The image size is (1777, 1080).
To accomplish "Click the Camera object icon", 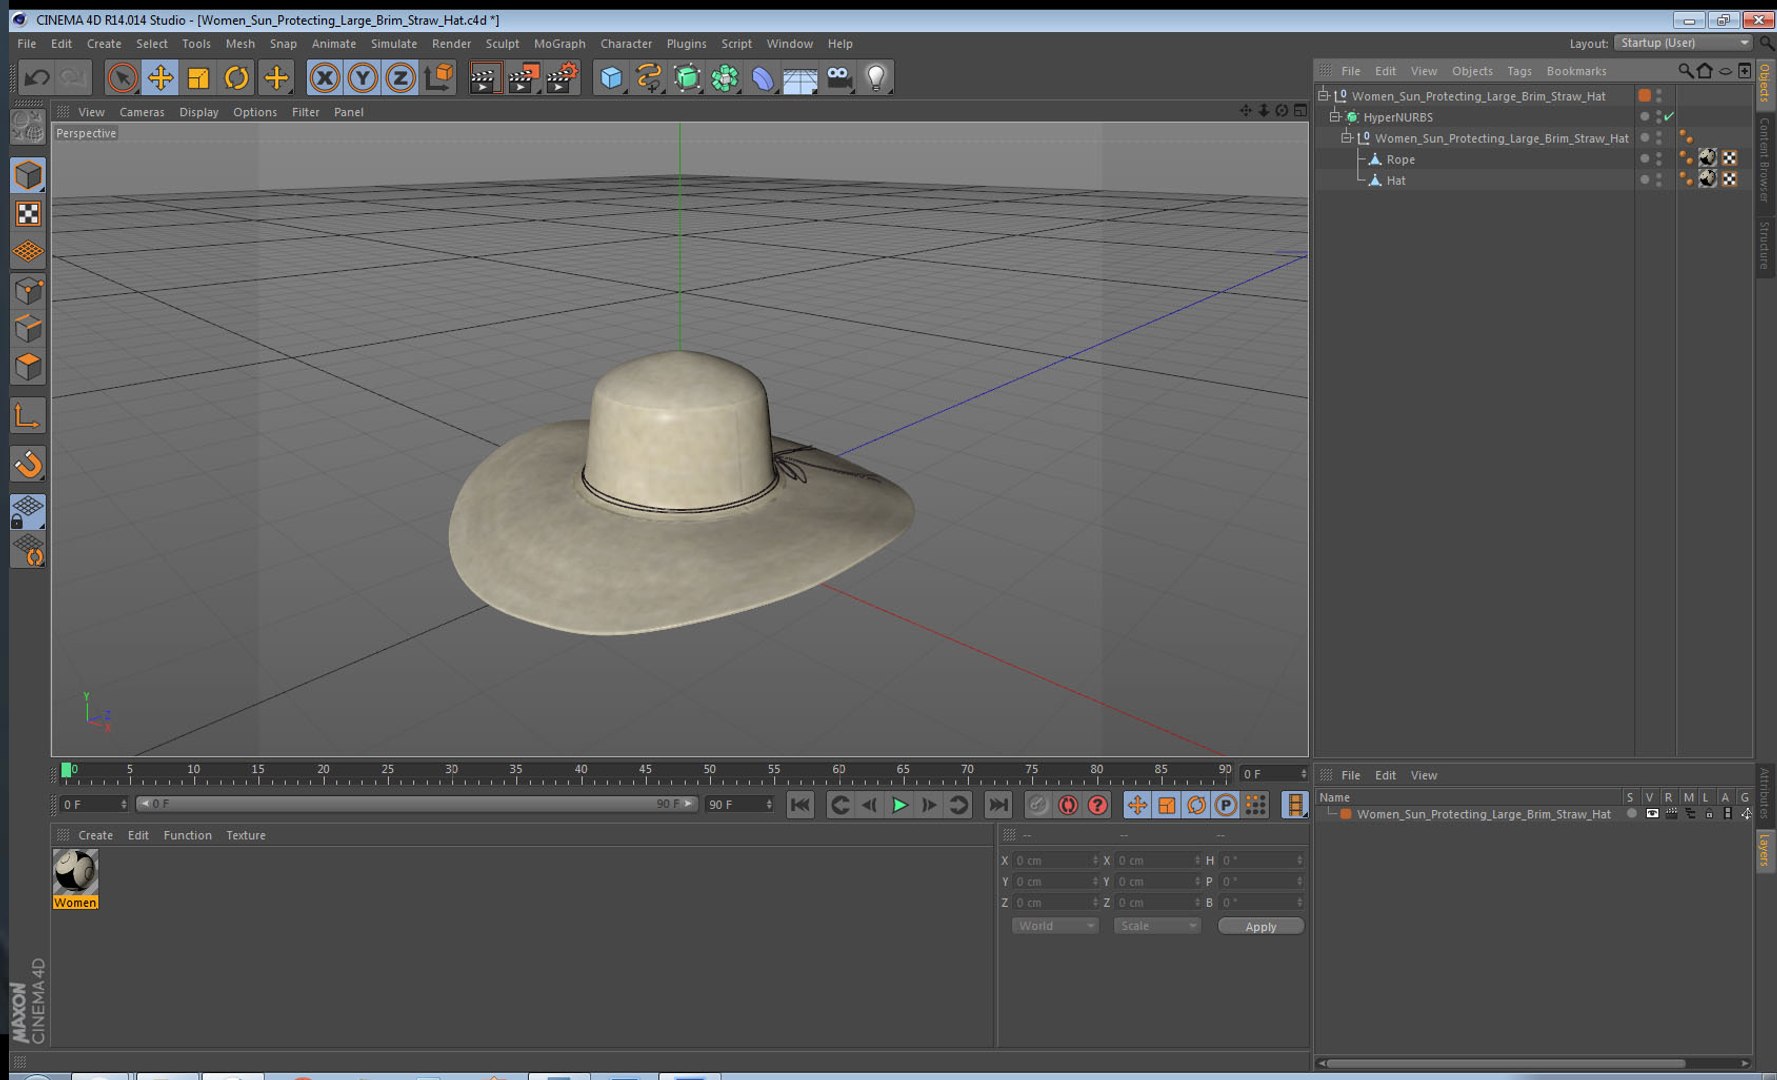I will click(x=839, y=78).
